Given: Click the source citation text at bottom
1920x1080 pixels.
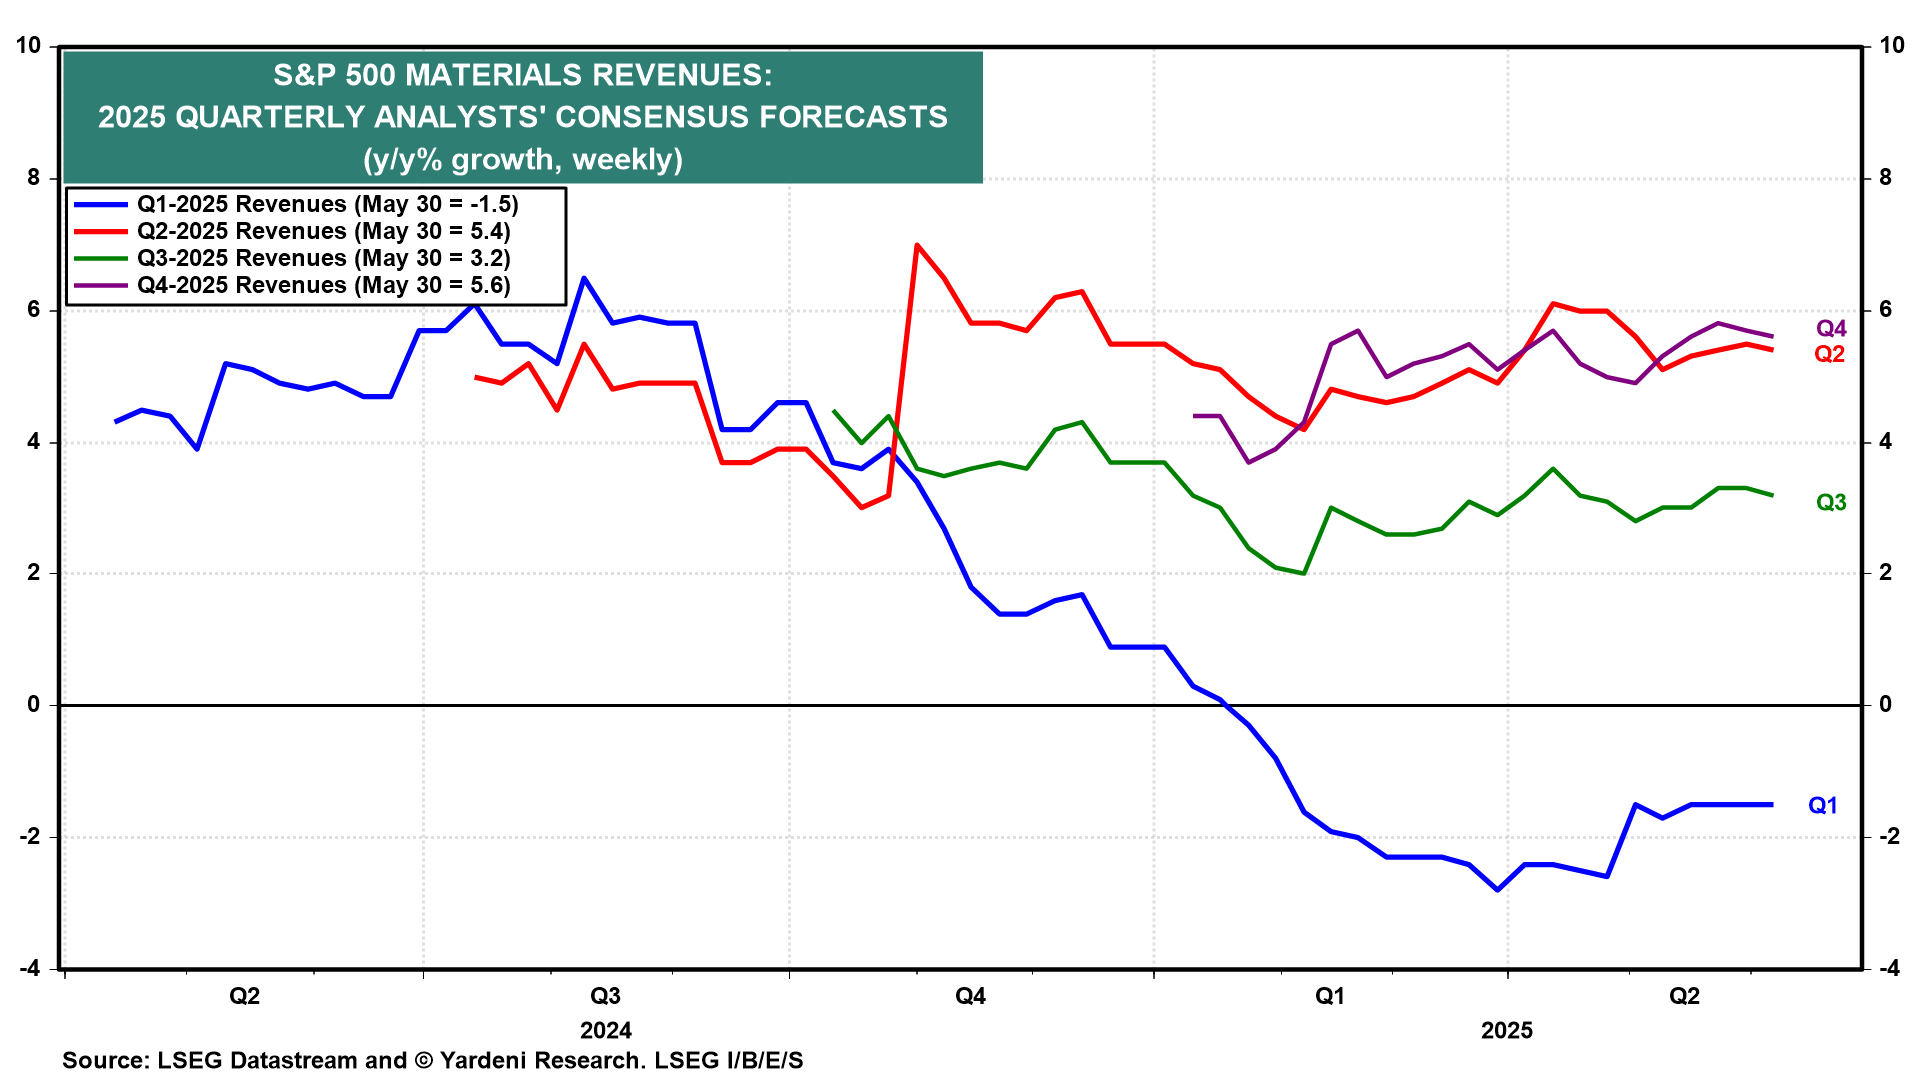Looking at the screenshot, I should click(432, 1061).
